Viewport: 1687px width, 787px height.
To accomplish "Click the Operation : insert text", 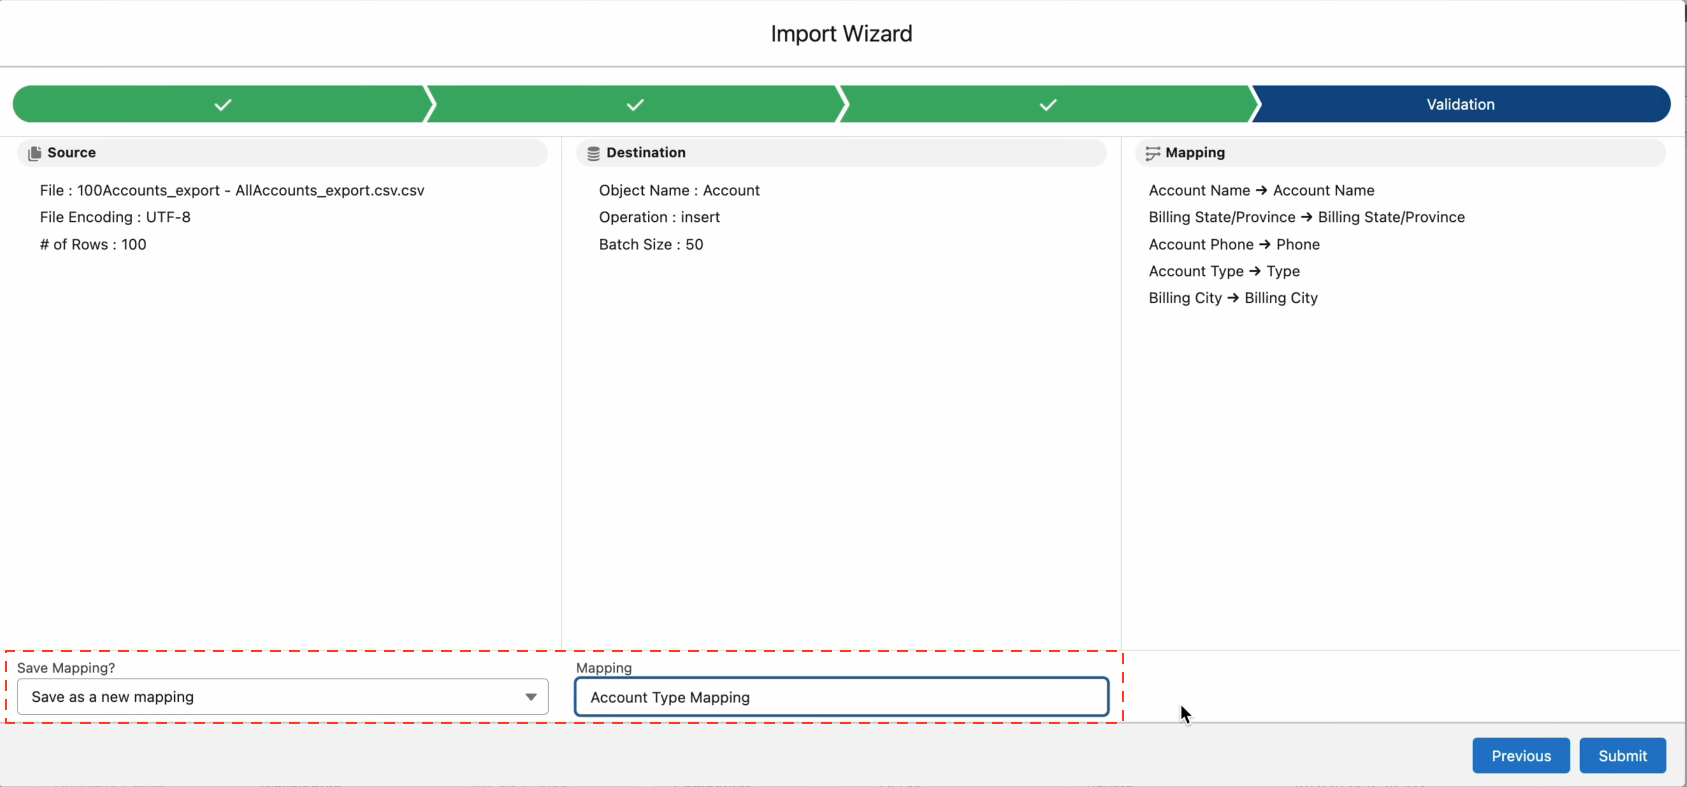I will click(x=659, y=217).
